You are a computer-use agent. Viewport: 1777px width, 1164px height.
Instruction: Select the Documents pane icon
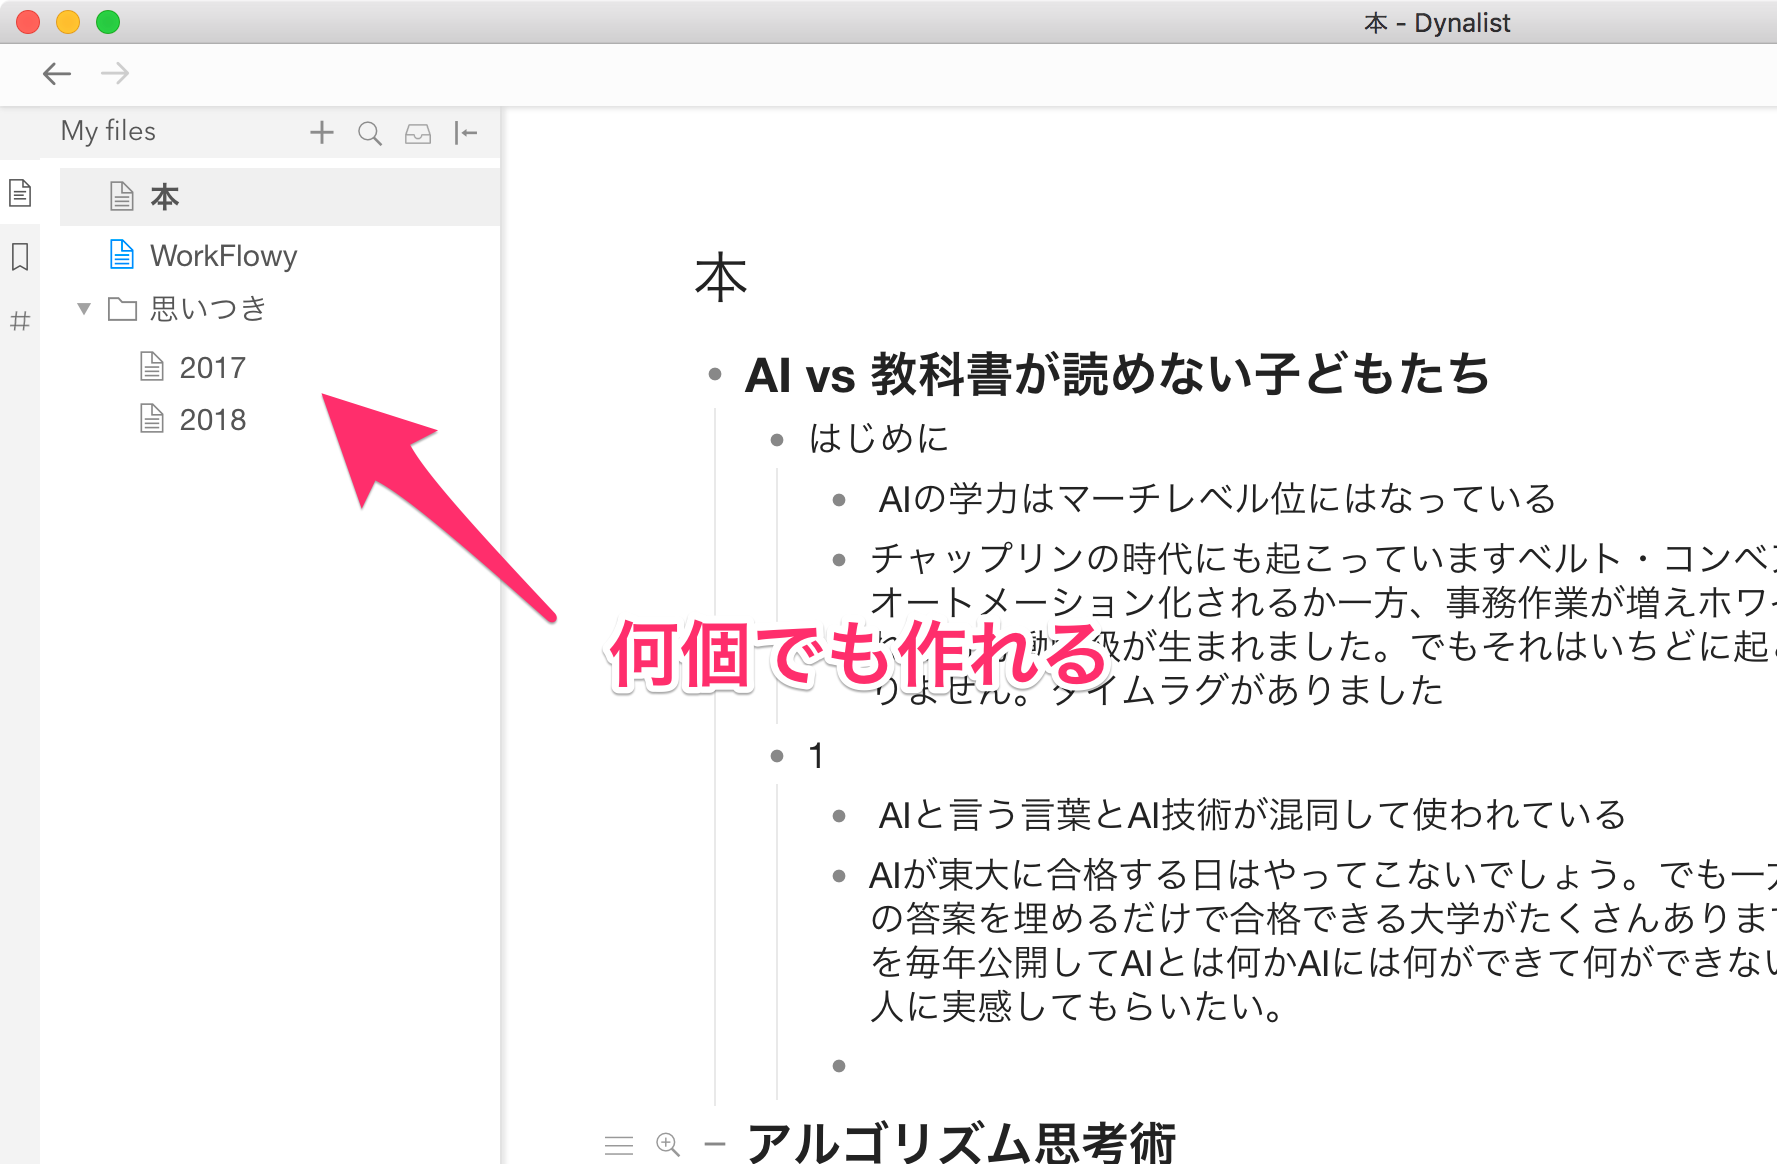[x=20, y=193]
